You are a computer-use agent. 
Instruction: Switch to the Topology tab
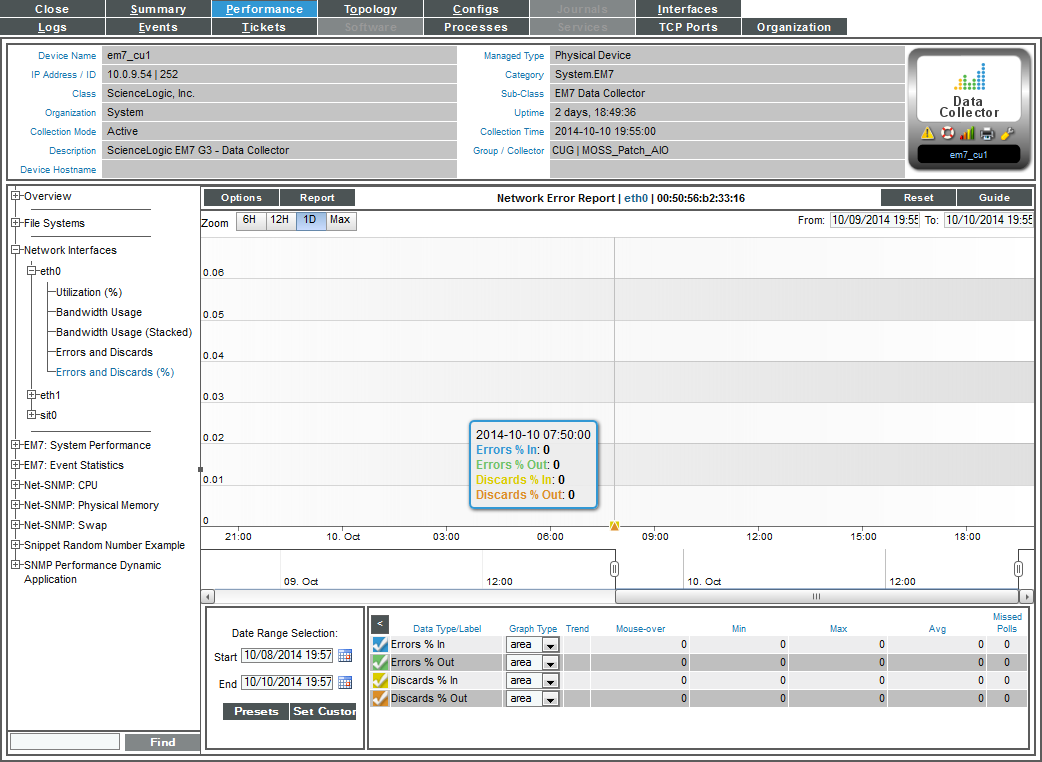point(370,9)
